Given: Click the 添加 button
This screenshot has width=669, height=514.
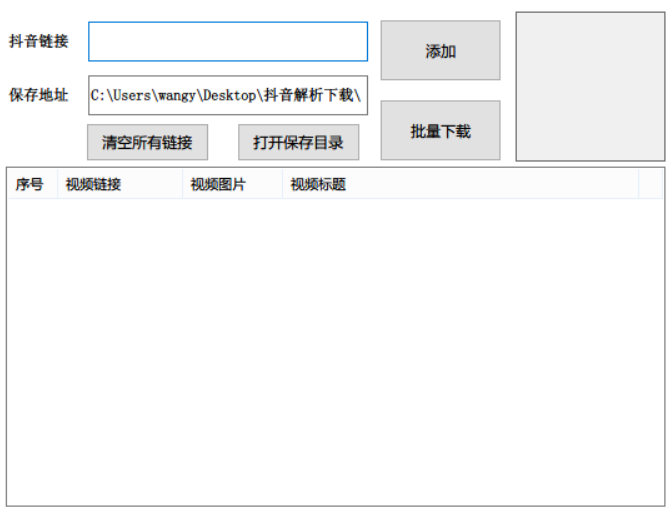Looking at the screenshot, I should coord(440,51).
